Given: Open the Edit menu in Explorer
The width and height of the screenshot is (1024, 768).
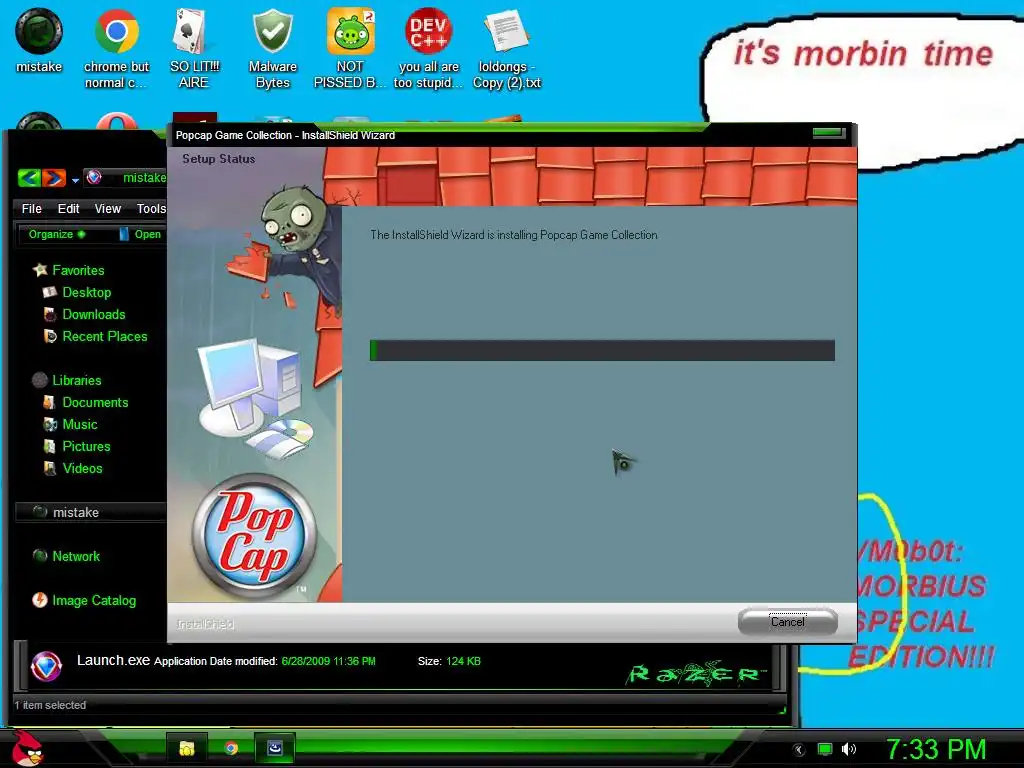Looking at the screenshot, I should click(x=68, y=208).
